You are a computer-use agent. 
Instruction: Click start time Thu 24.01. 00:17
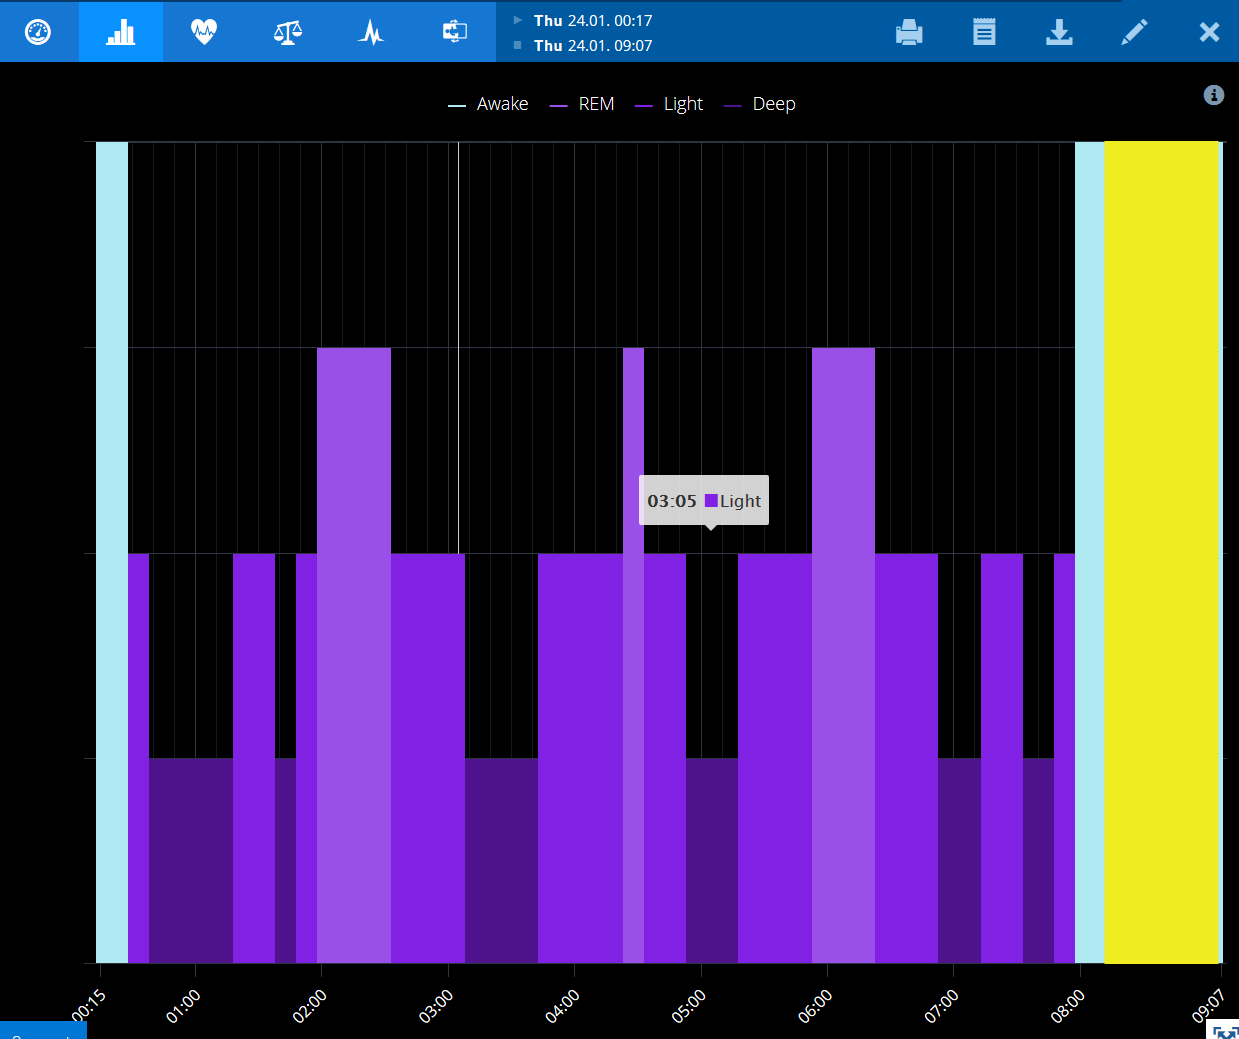point(593,20)
